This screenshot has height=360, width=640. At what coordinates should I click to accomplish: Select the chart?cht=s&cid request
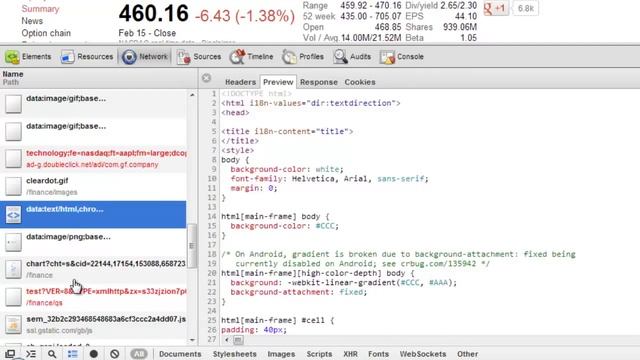93,269
